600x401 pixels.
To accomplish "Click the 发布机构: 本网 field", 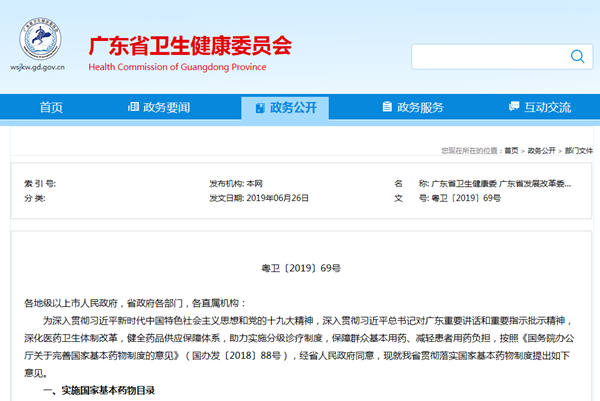I will pyautogui.click(x=236, y=184).
